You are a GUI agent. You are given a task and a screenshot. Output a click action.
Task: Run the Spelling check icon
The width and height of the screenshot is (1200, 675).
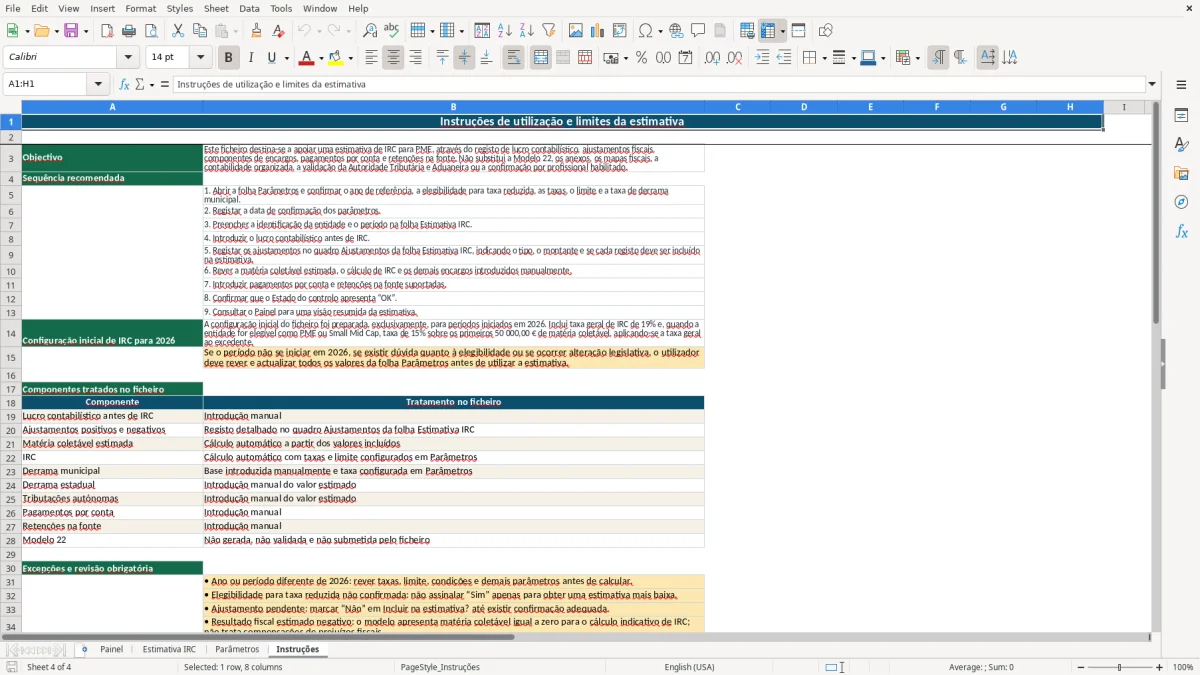392,31
